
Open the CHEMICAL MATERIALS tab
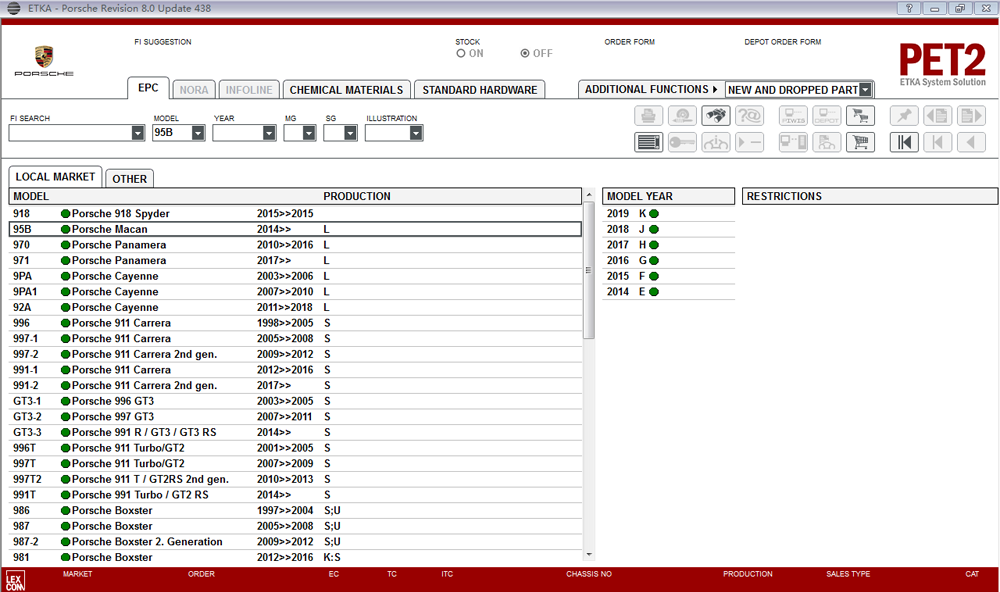pos(346,90)
